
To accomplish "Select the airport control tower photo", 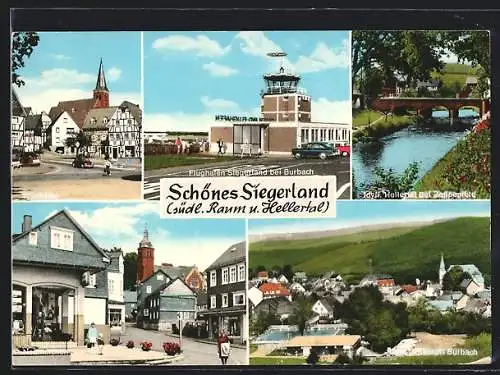I will pyautogui.click(x=247, y=115).
